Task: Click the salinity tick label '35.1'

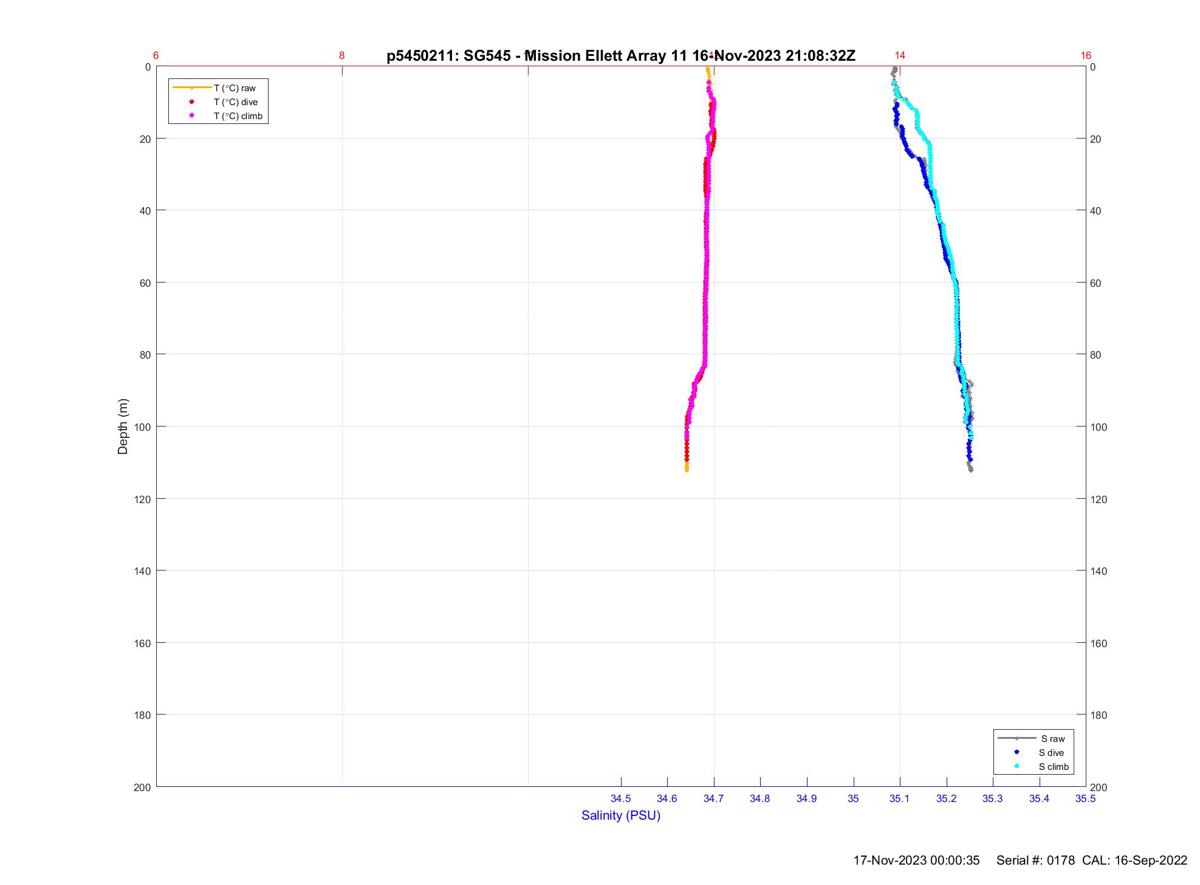Action: [900, 799]
